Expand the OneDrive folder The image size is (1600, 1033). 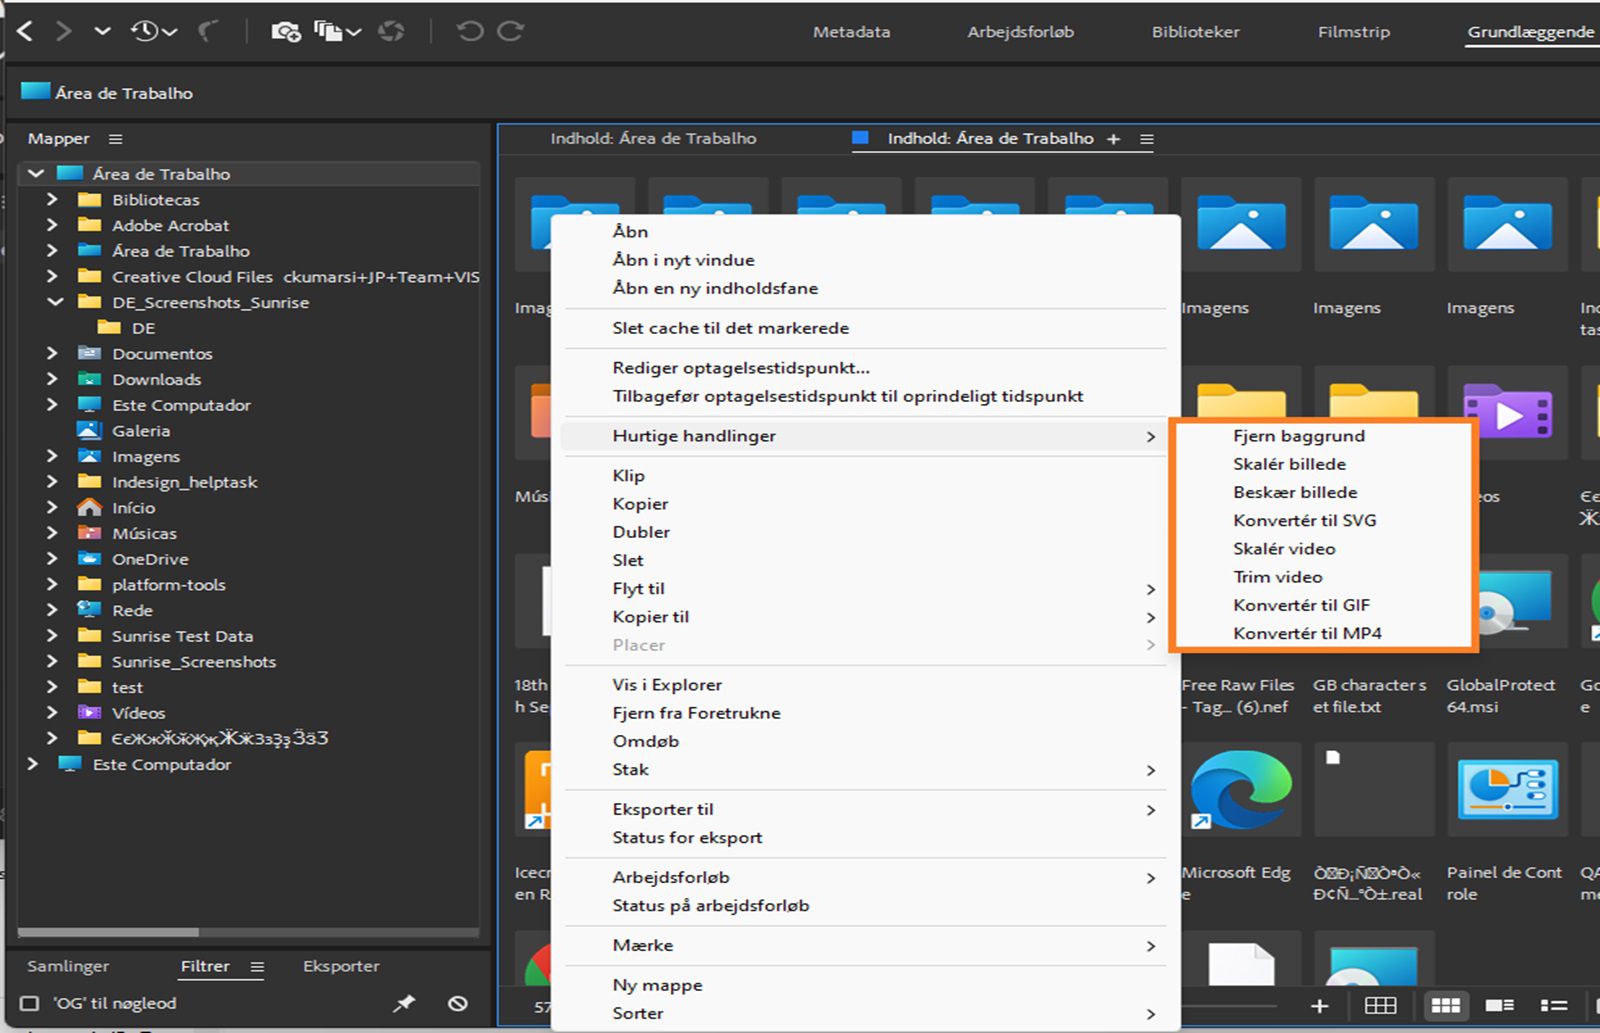[x=52, y=559]
